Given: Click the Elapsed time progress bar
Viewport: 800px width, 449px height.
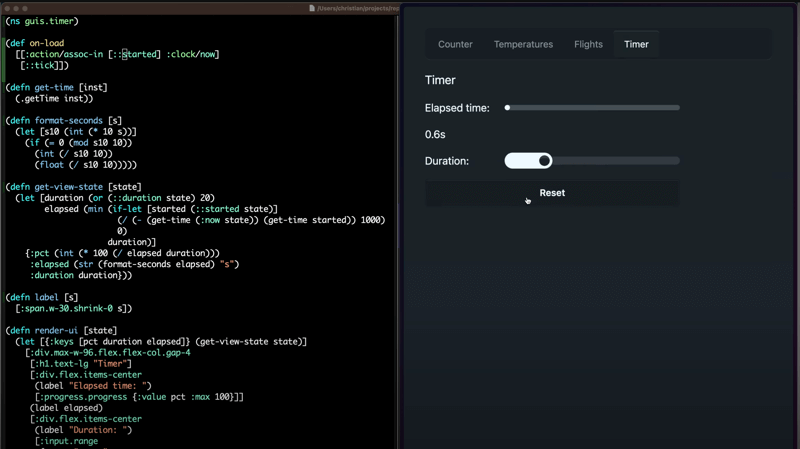Looking at the screenshot, I should (x=592, y=108).
